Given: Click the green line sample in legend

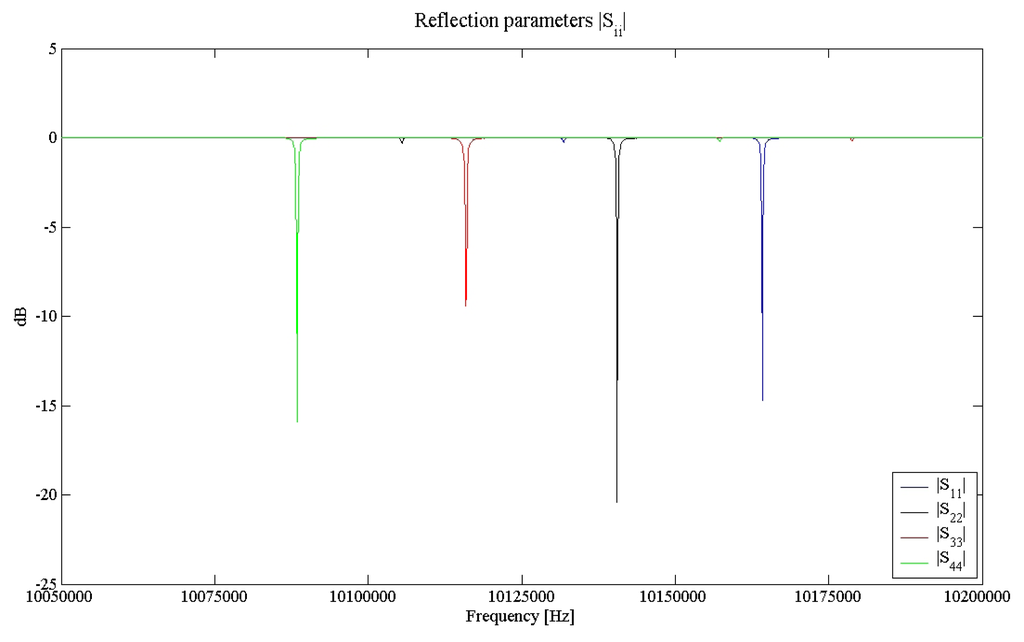Looking at the screenshot, I should click(x=914, y=560).
